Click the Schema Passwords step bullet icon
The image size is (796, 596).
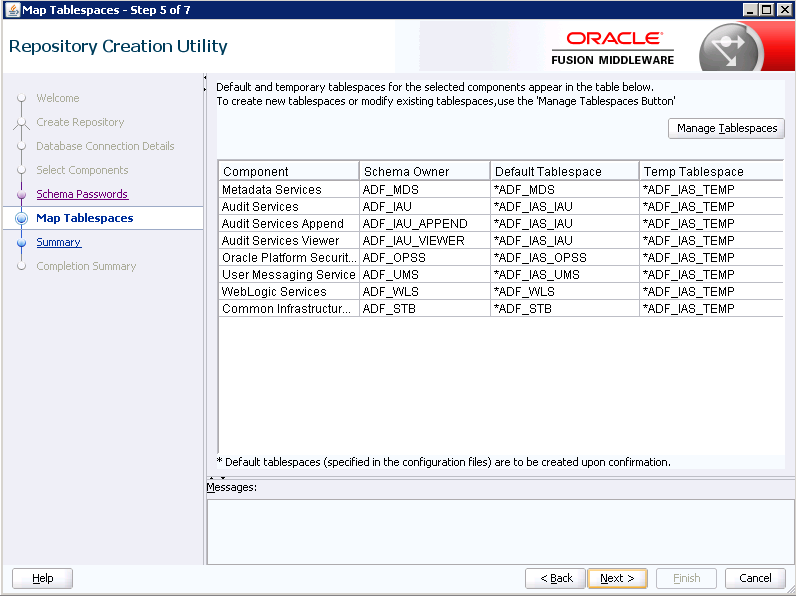click(x=21, y=194)
